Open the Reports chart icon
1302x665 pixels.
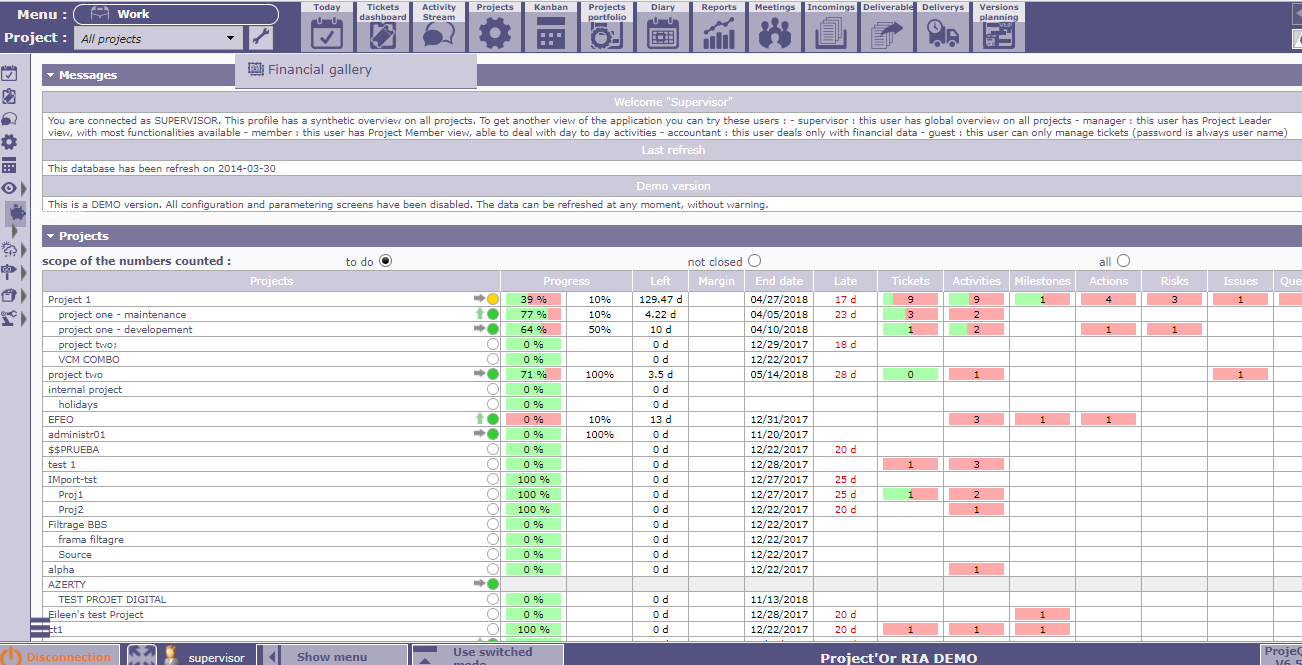coord(719,27)
